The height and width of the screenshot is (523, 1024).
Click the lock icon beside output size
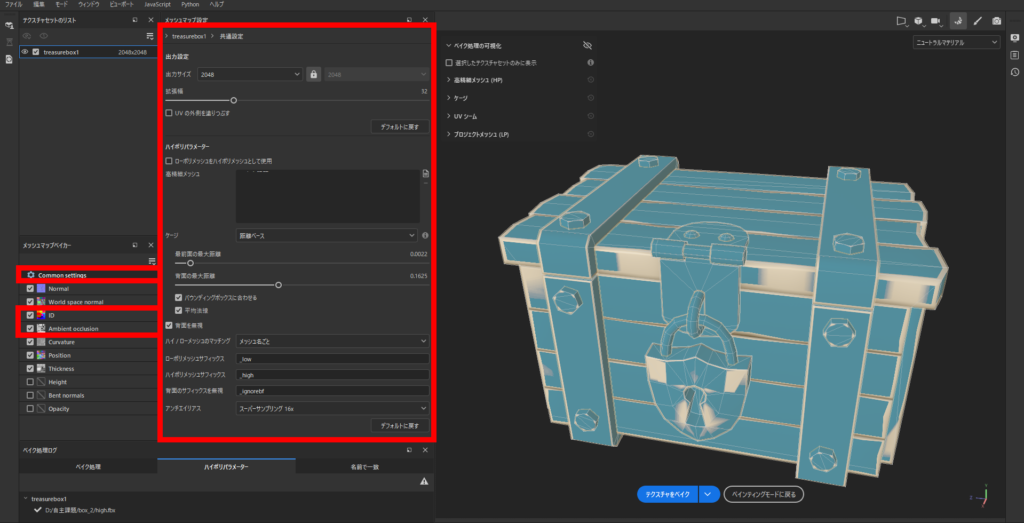point(313,74)
